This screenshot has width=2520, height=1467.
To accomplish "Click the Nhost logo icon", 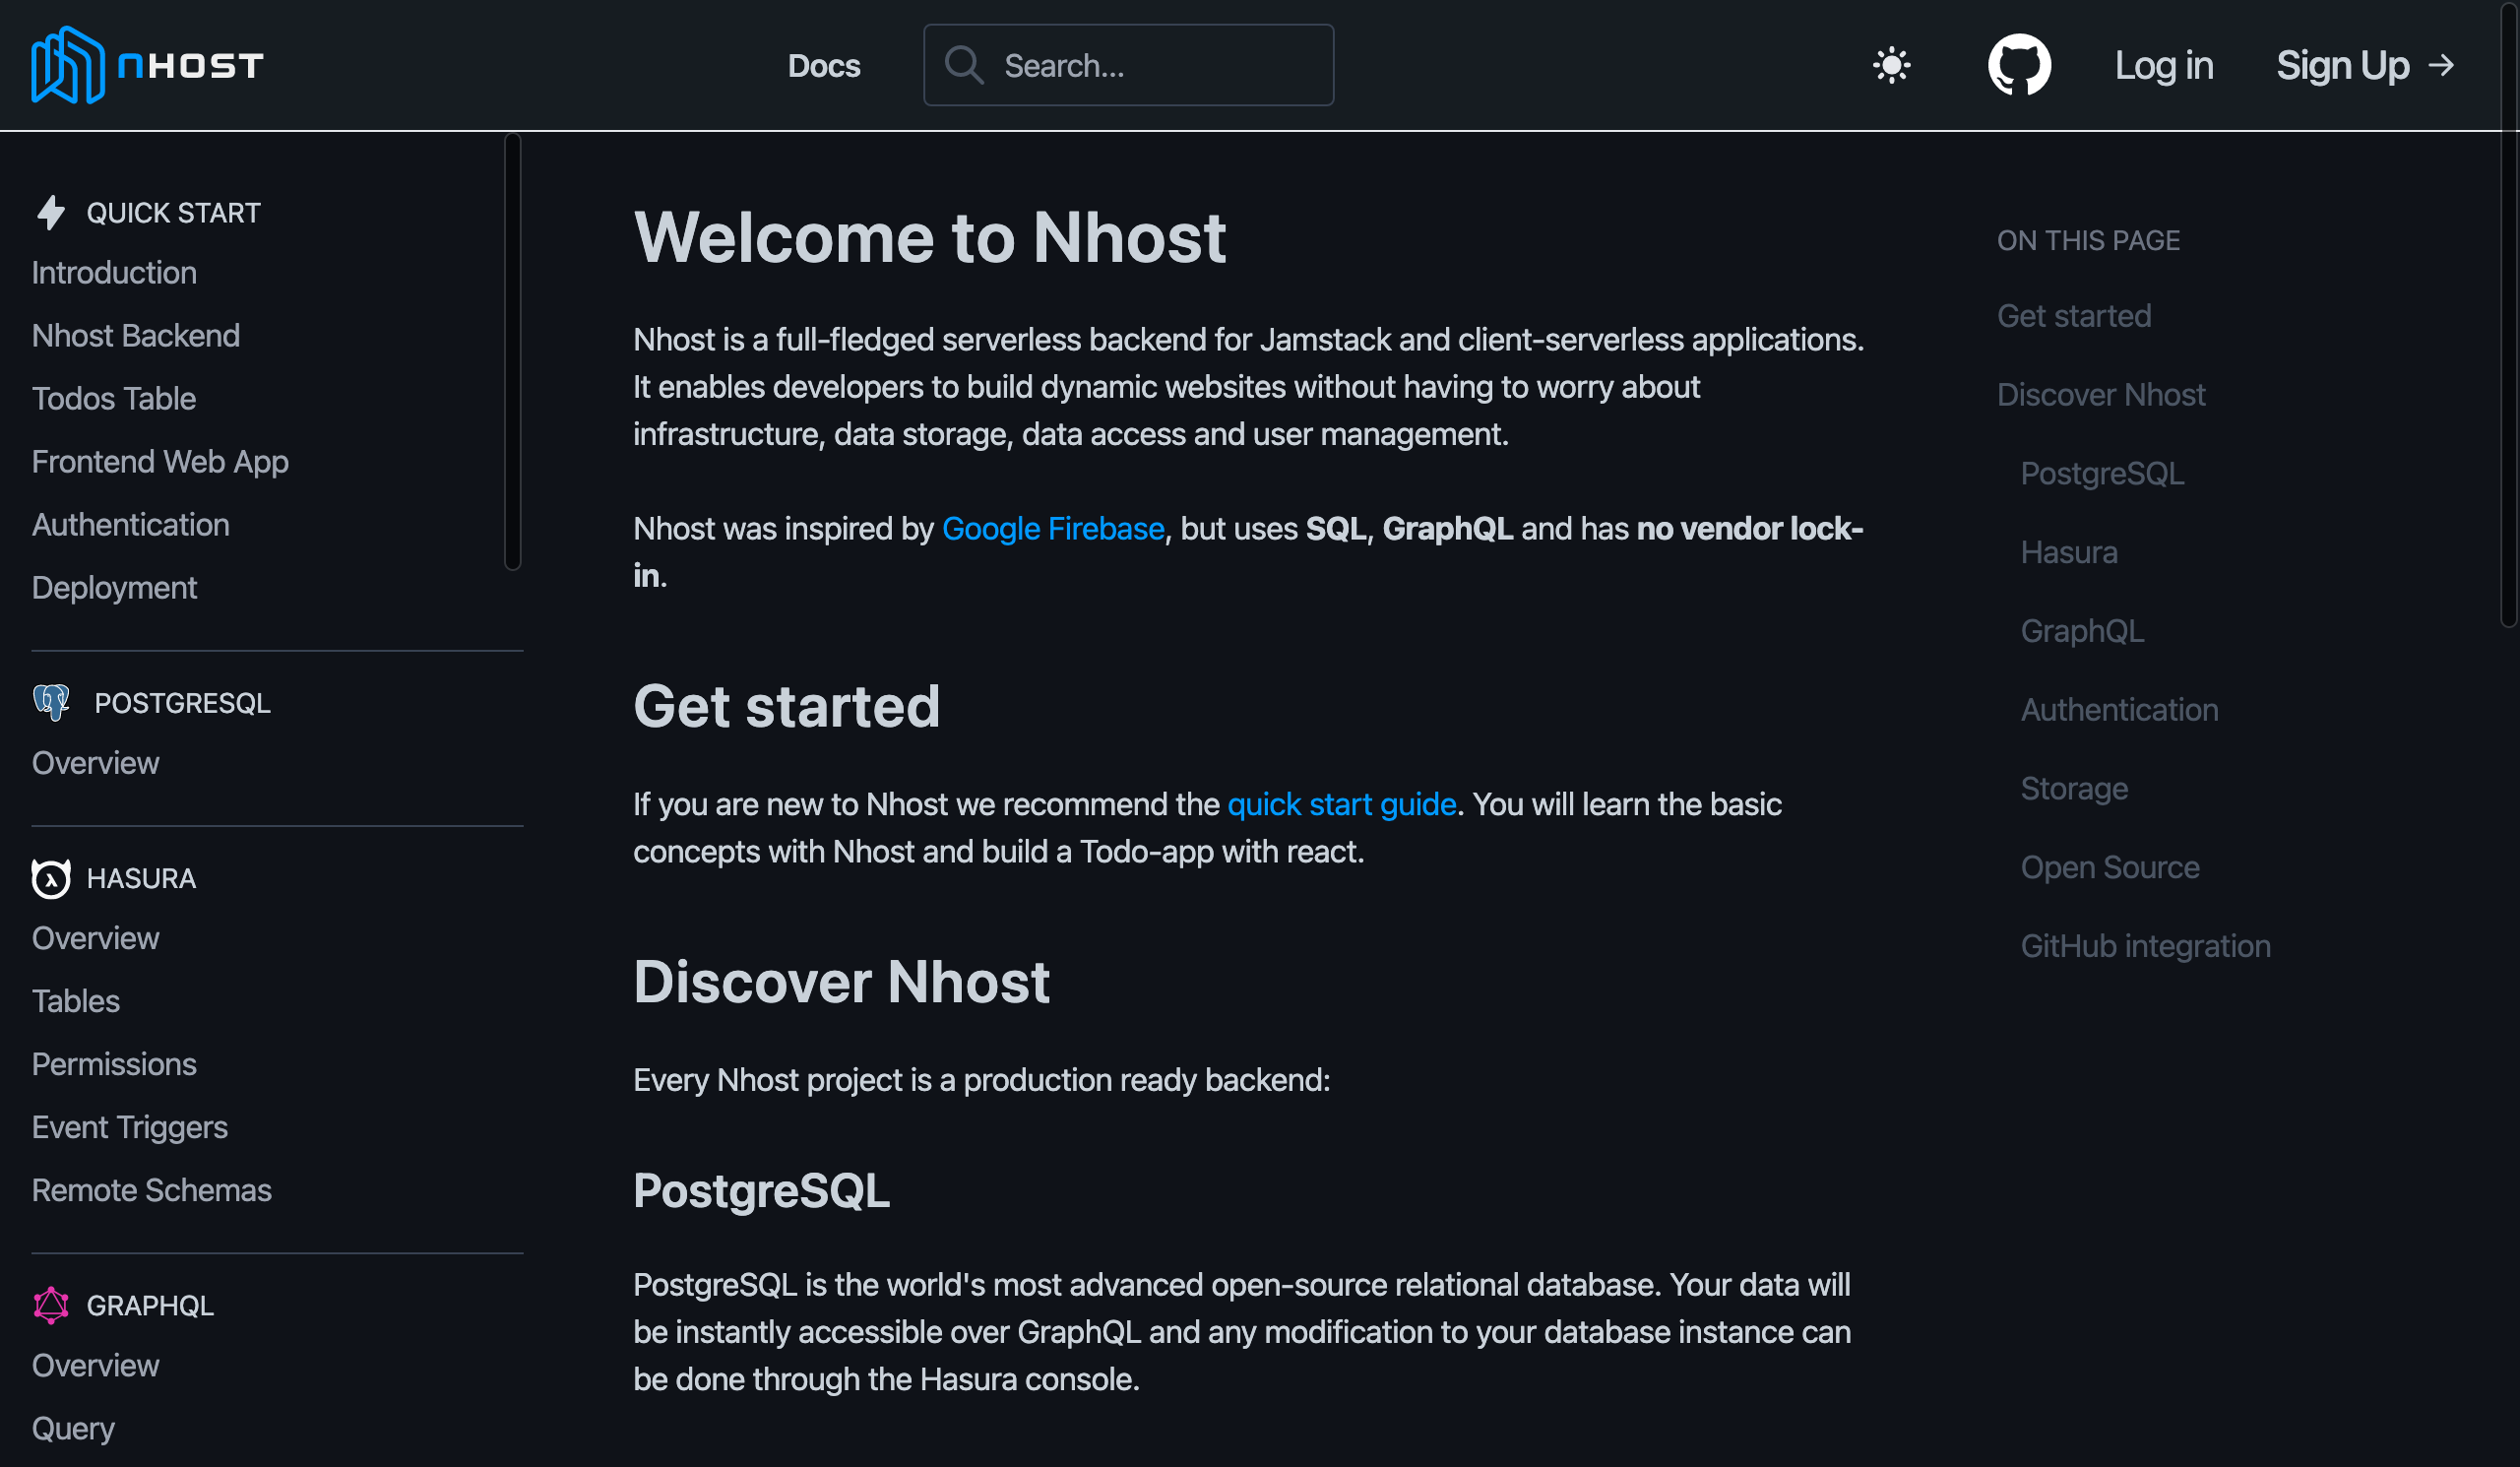I will coord(67,65).
